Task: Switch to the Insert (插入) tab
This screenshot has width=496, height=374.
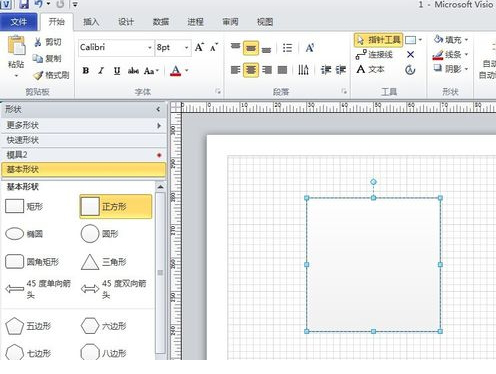Action: (x=91, y=22)
